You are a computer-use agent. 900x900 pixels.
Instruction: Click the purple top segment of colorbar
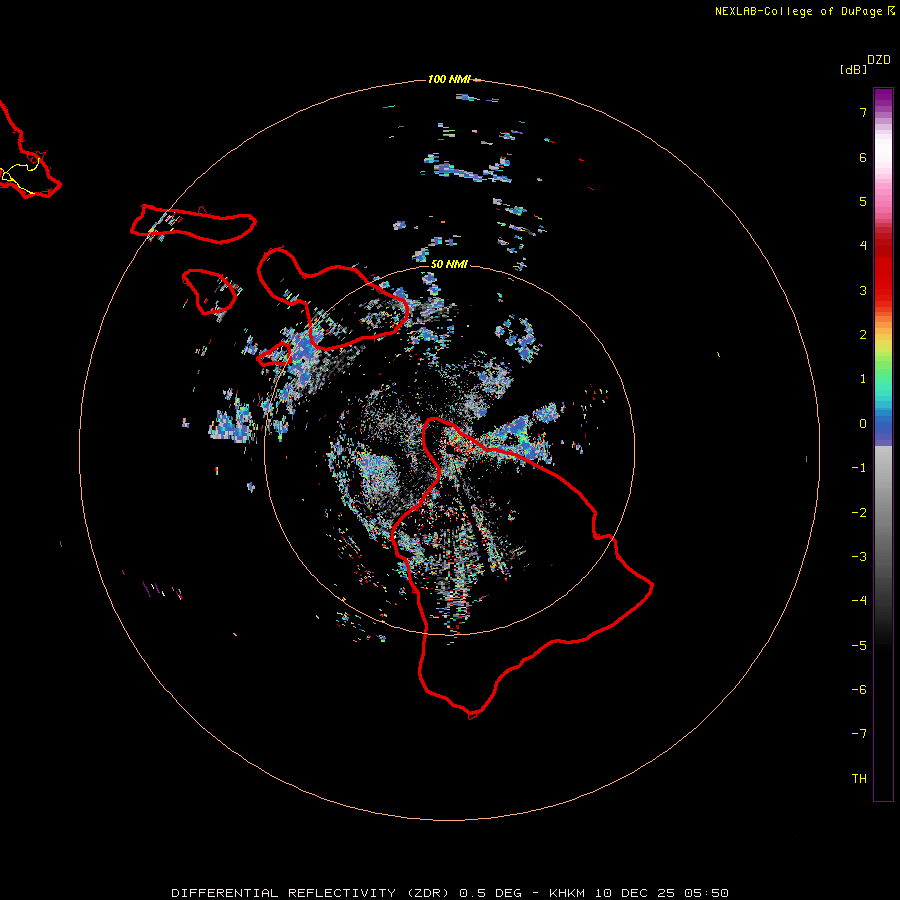click(x=883, y=98)
